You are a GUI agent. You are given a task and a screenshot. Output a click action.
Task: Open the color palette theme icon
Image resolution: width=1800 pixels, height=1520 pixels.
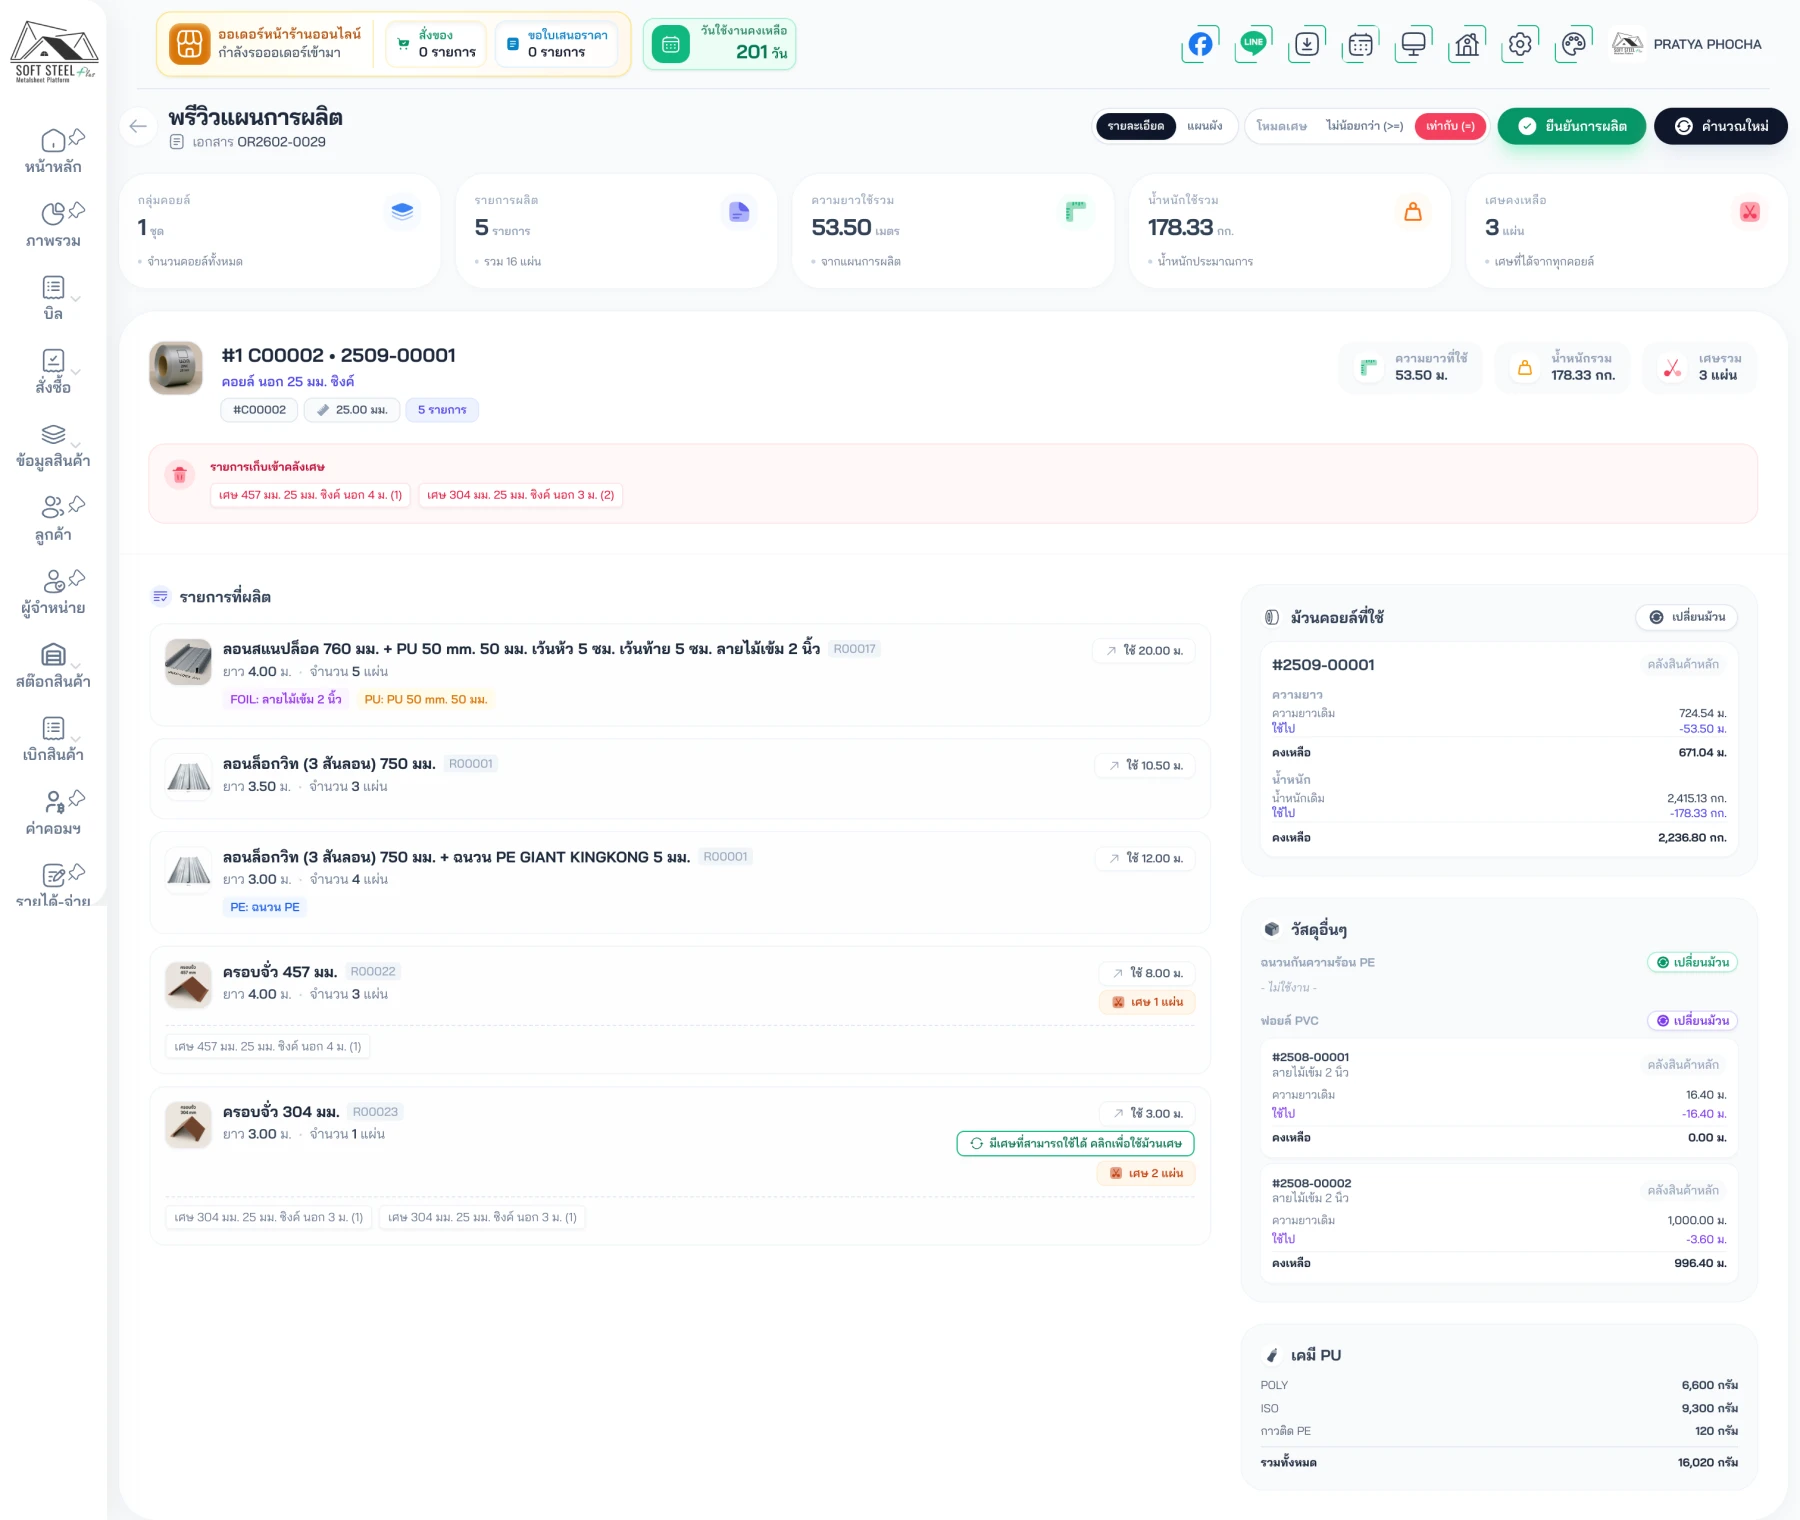point(1573,44)
